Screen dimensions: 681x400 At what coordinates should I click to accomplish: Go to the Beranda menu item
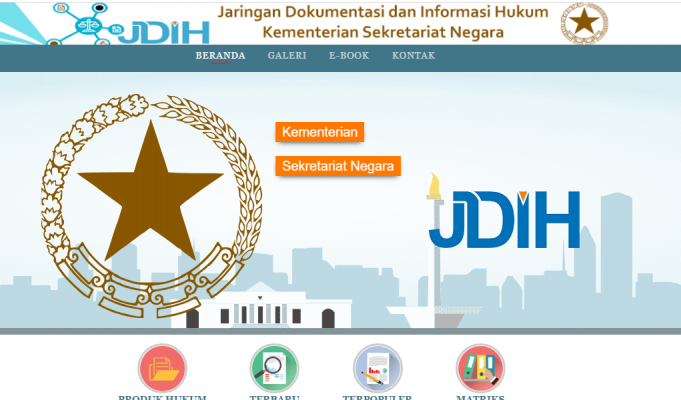click(220, 56)
